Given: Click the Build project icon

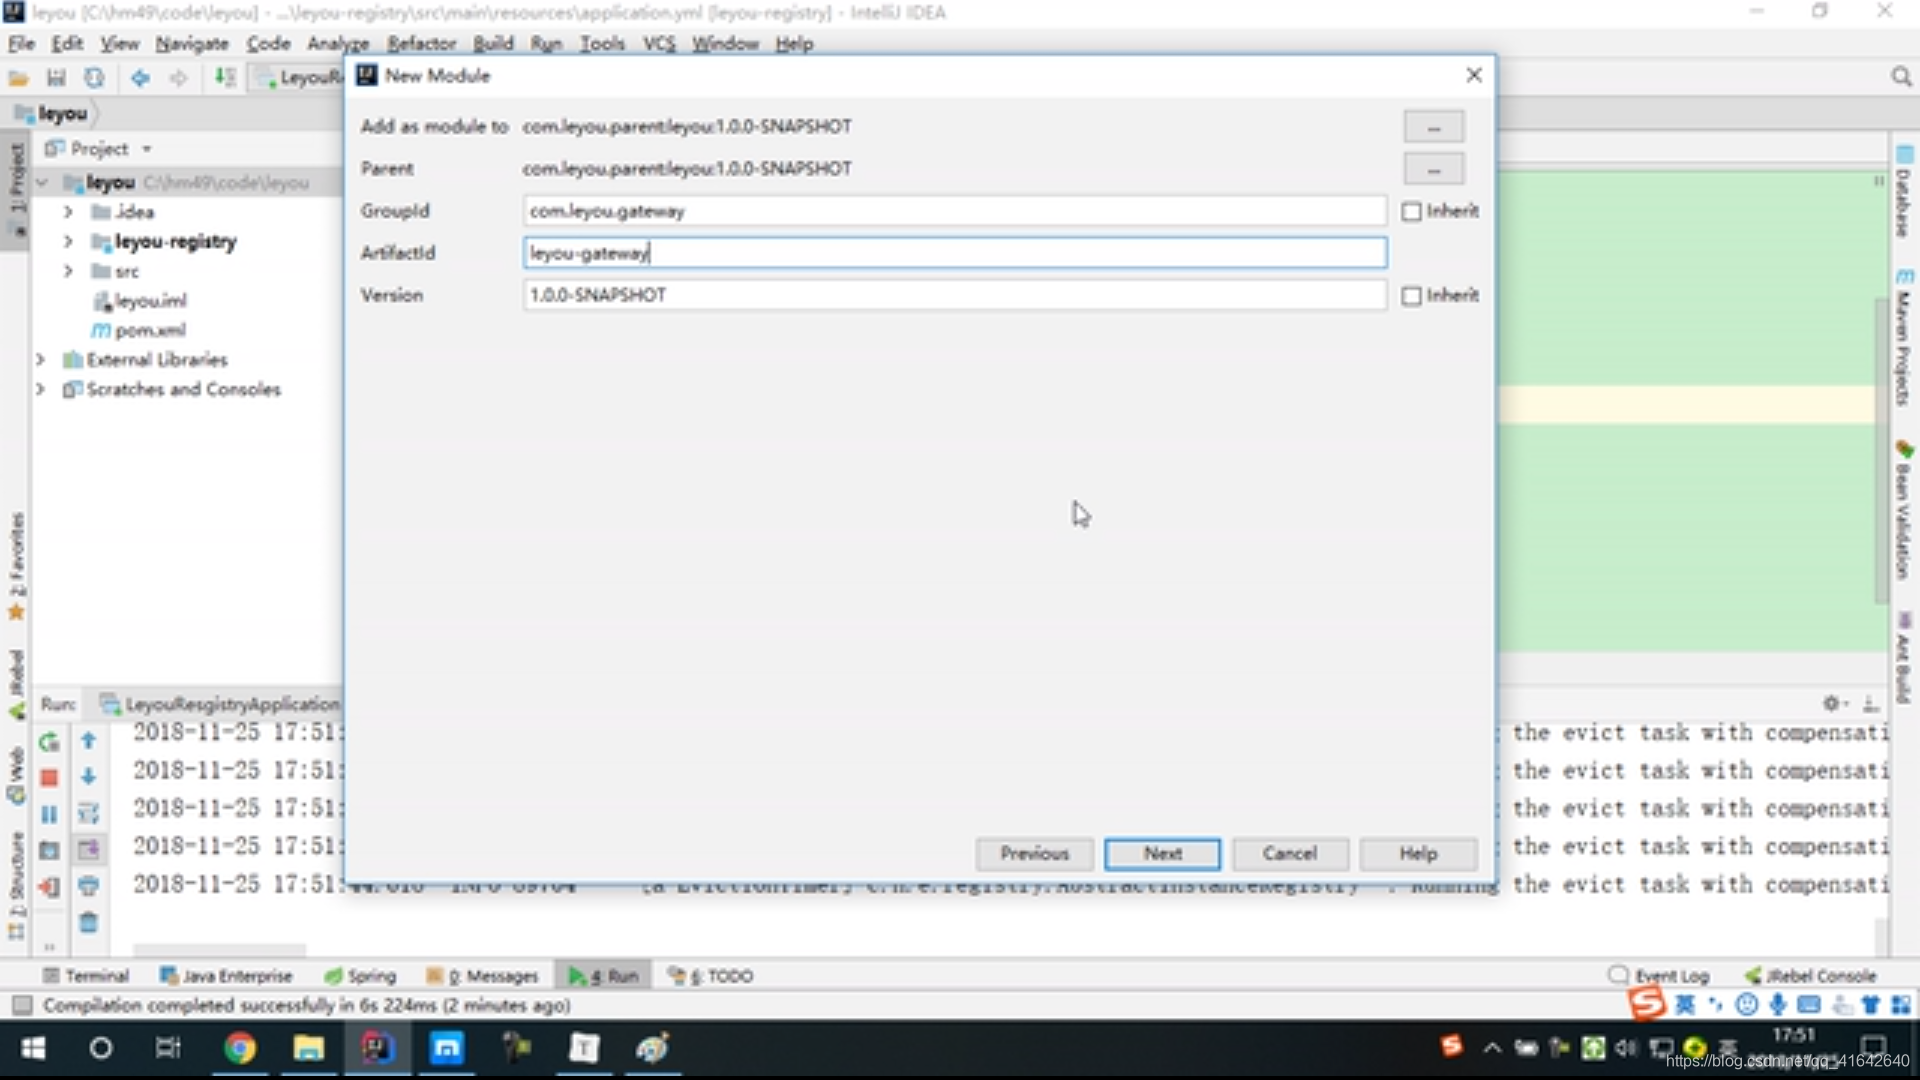Looking at the screenshot, I should coord(225,78).
